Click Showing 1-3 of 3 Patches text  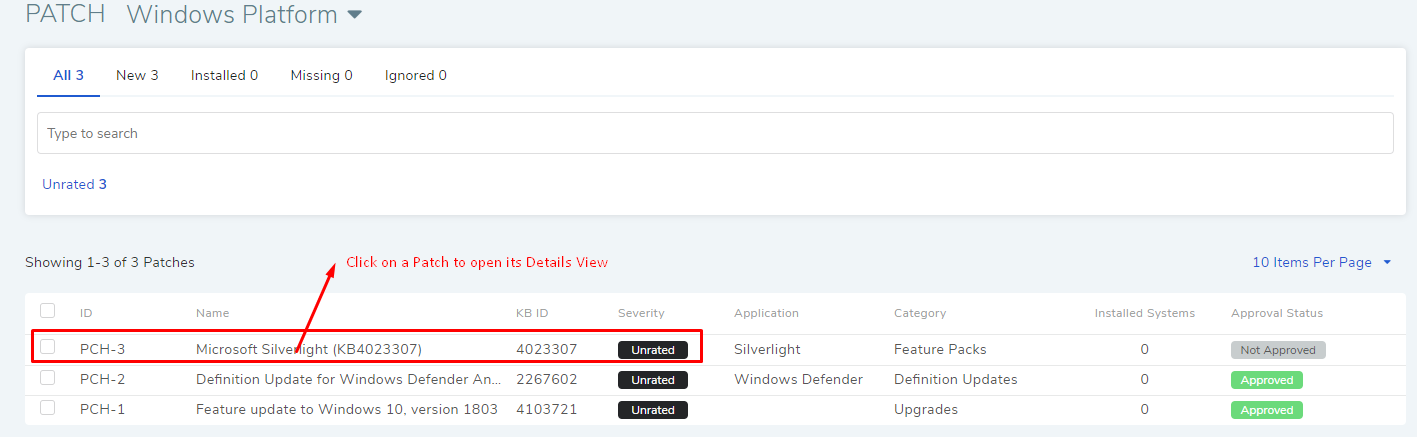point(110,262)
